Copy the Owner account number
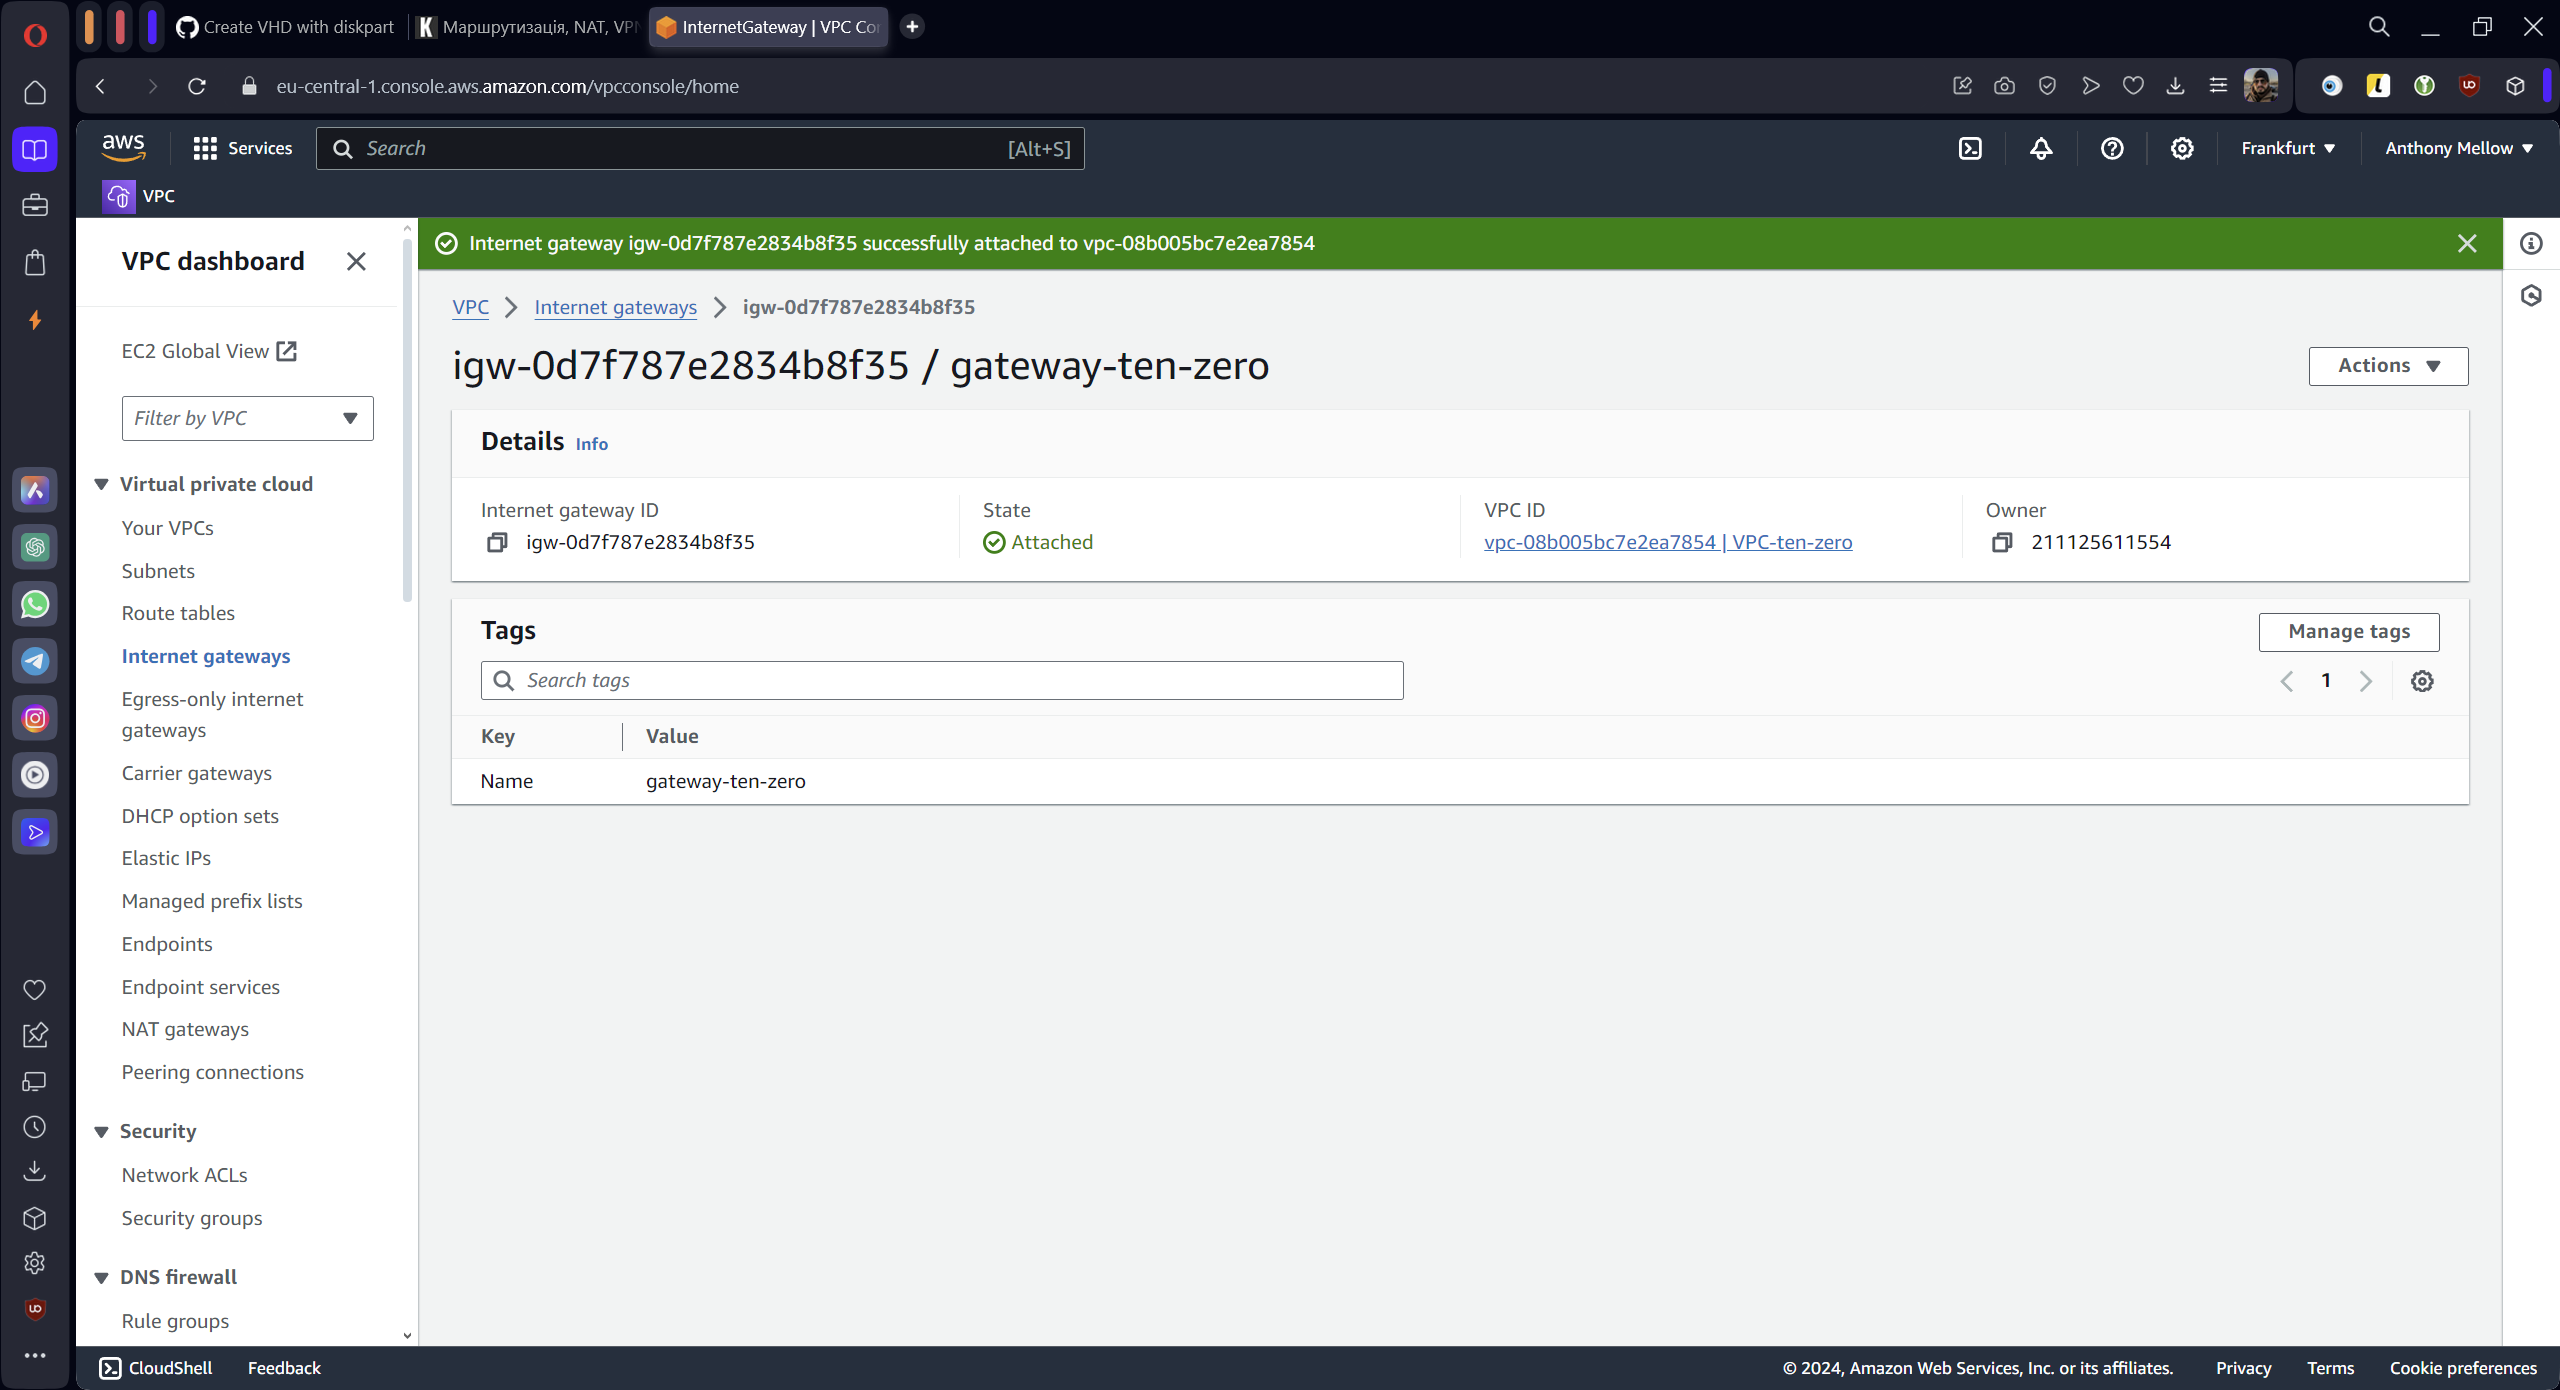 [2002, 542]
